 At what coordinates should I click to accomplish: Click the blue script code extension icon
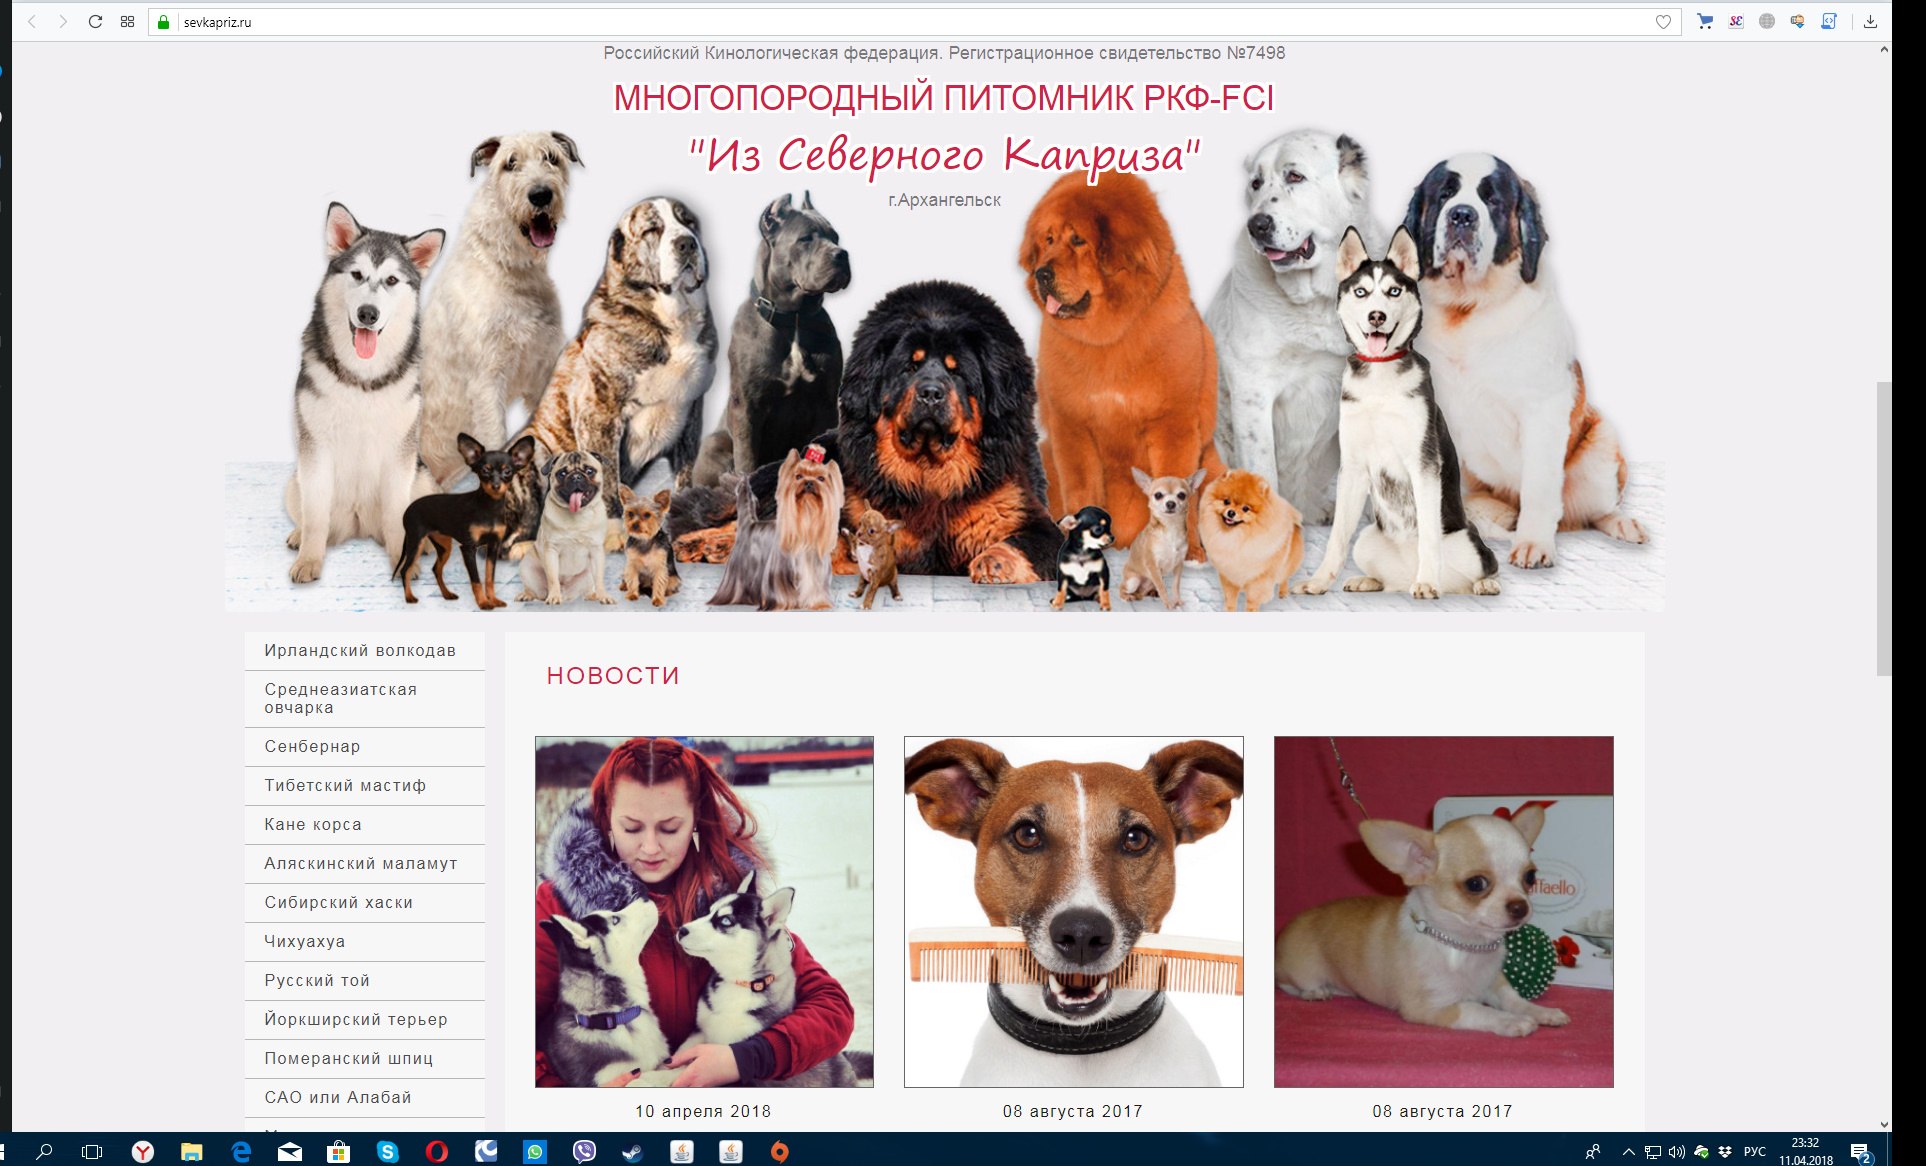pos(1828,21)
